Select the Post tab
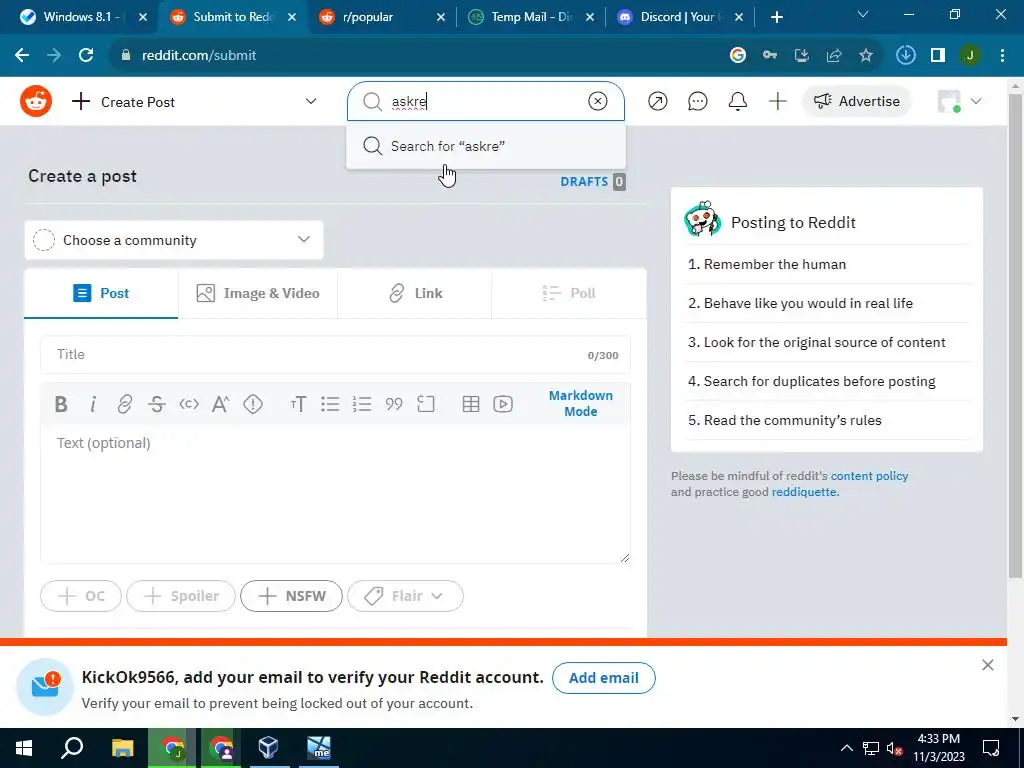1024x768 pixels. tap(101, 293)
